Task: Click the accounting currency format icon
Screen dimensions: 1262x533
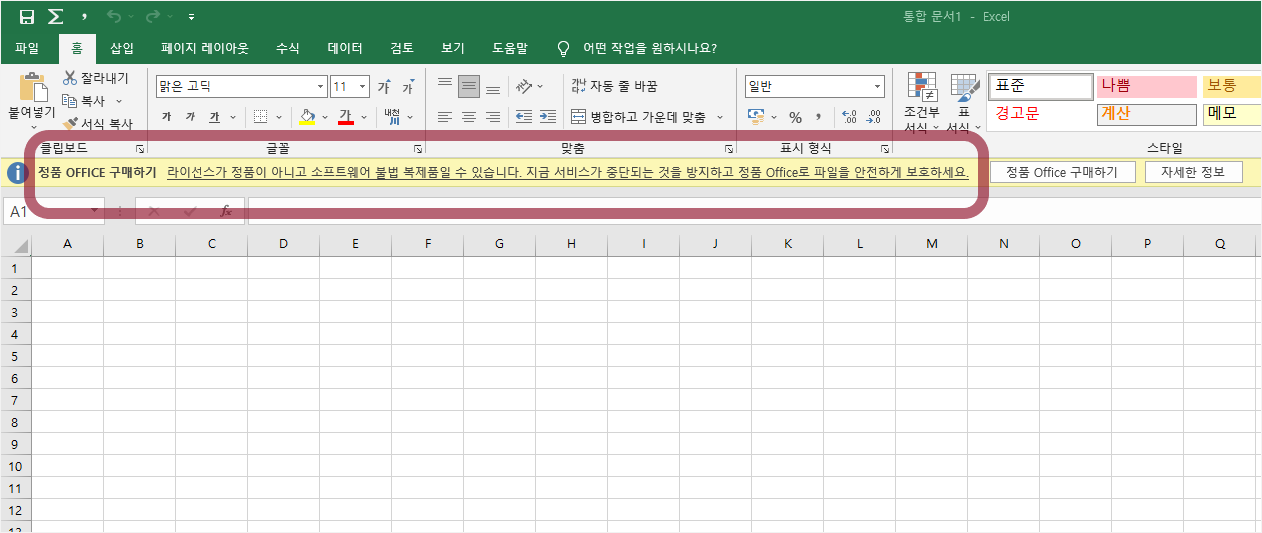Action: [756, 117]
